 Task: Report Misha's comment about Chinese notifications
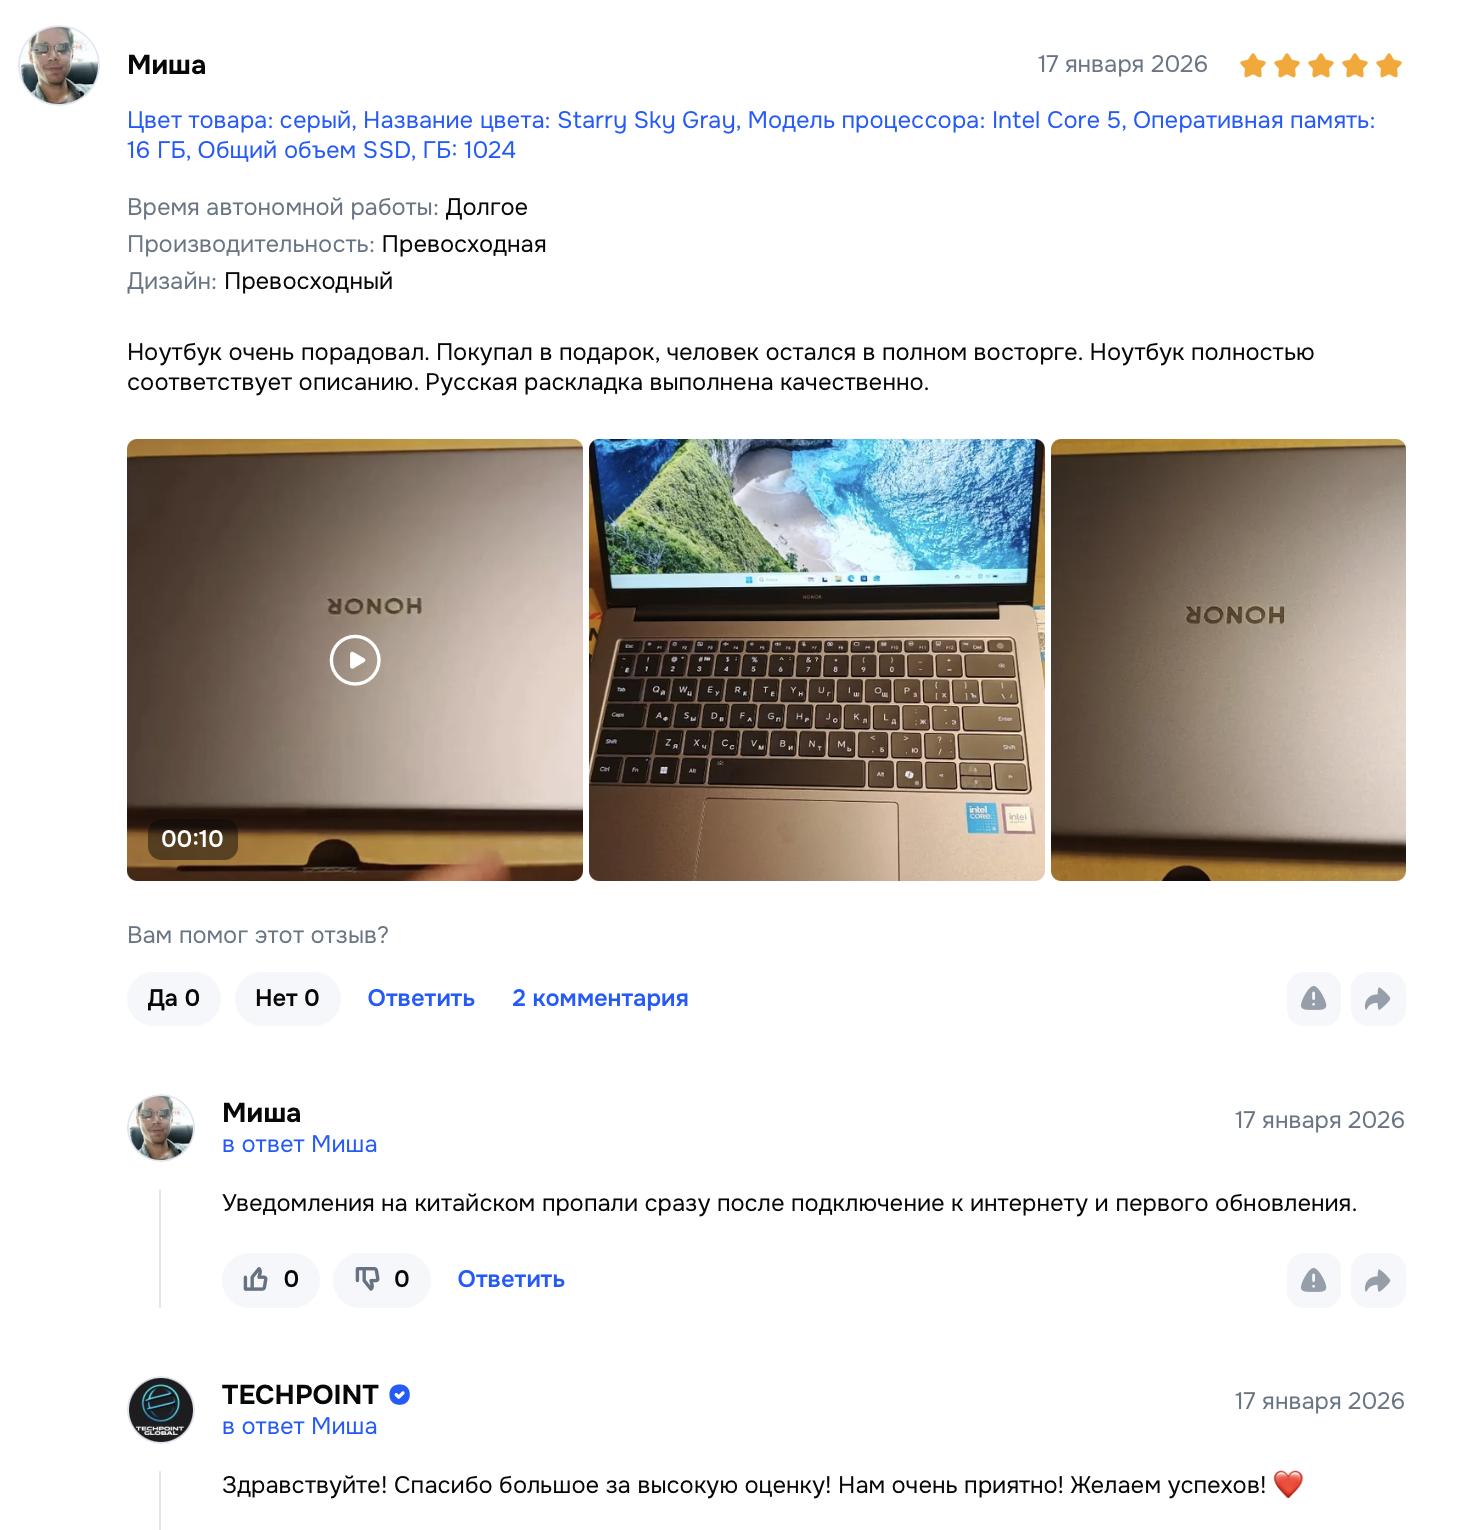1313,1280
